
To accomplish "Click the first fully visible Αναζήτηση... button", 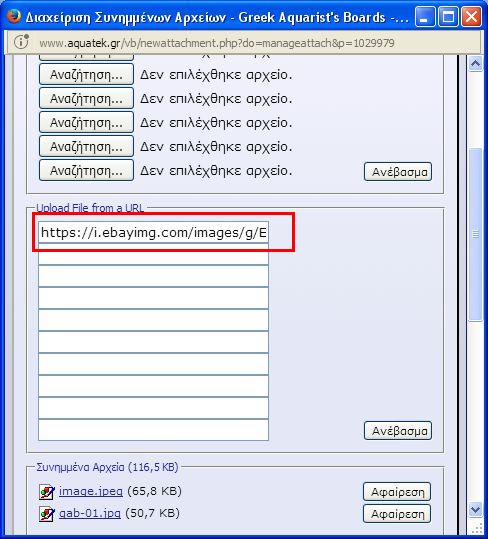I will pos(86,74).
